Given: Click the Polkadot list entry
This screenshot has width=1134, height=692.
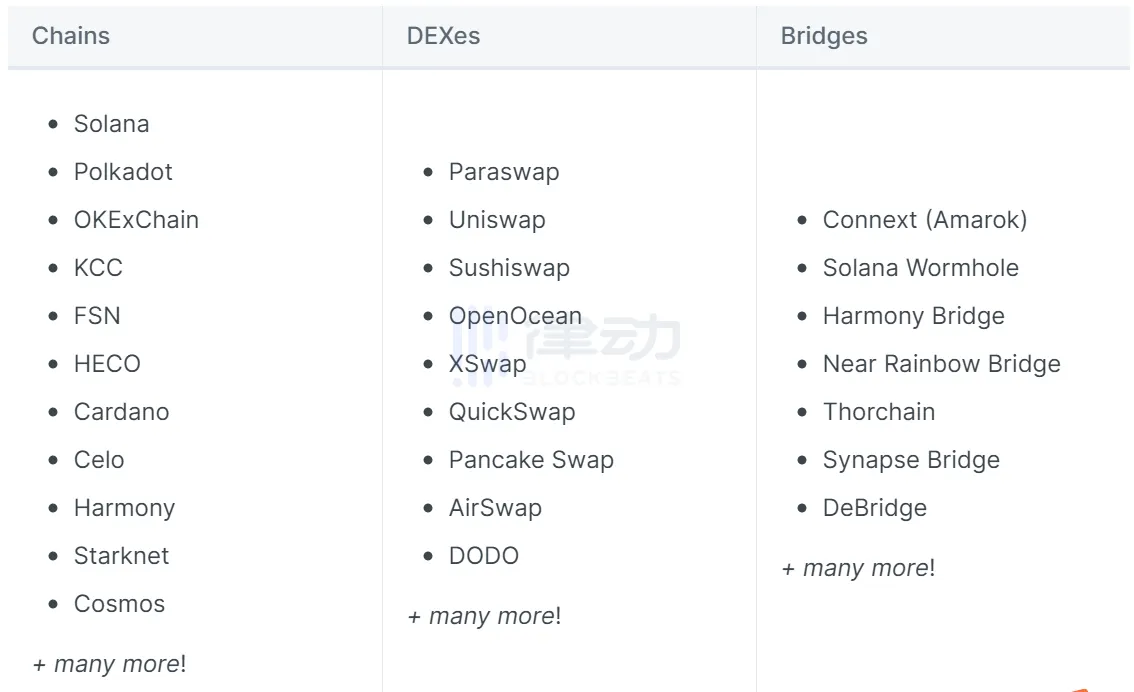Looking at the screenshot, I should click(x=123, y=172).
